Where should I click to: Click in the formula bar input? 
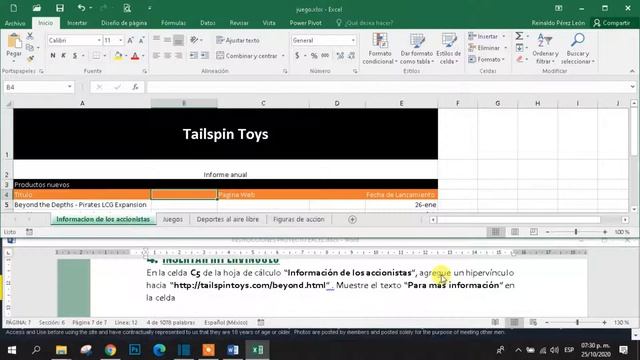click(386, 87)
